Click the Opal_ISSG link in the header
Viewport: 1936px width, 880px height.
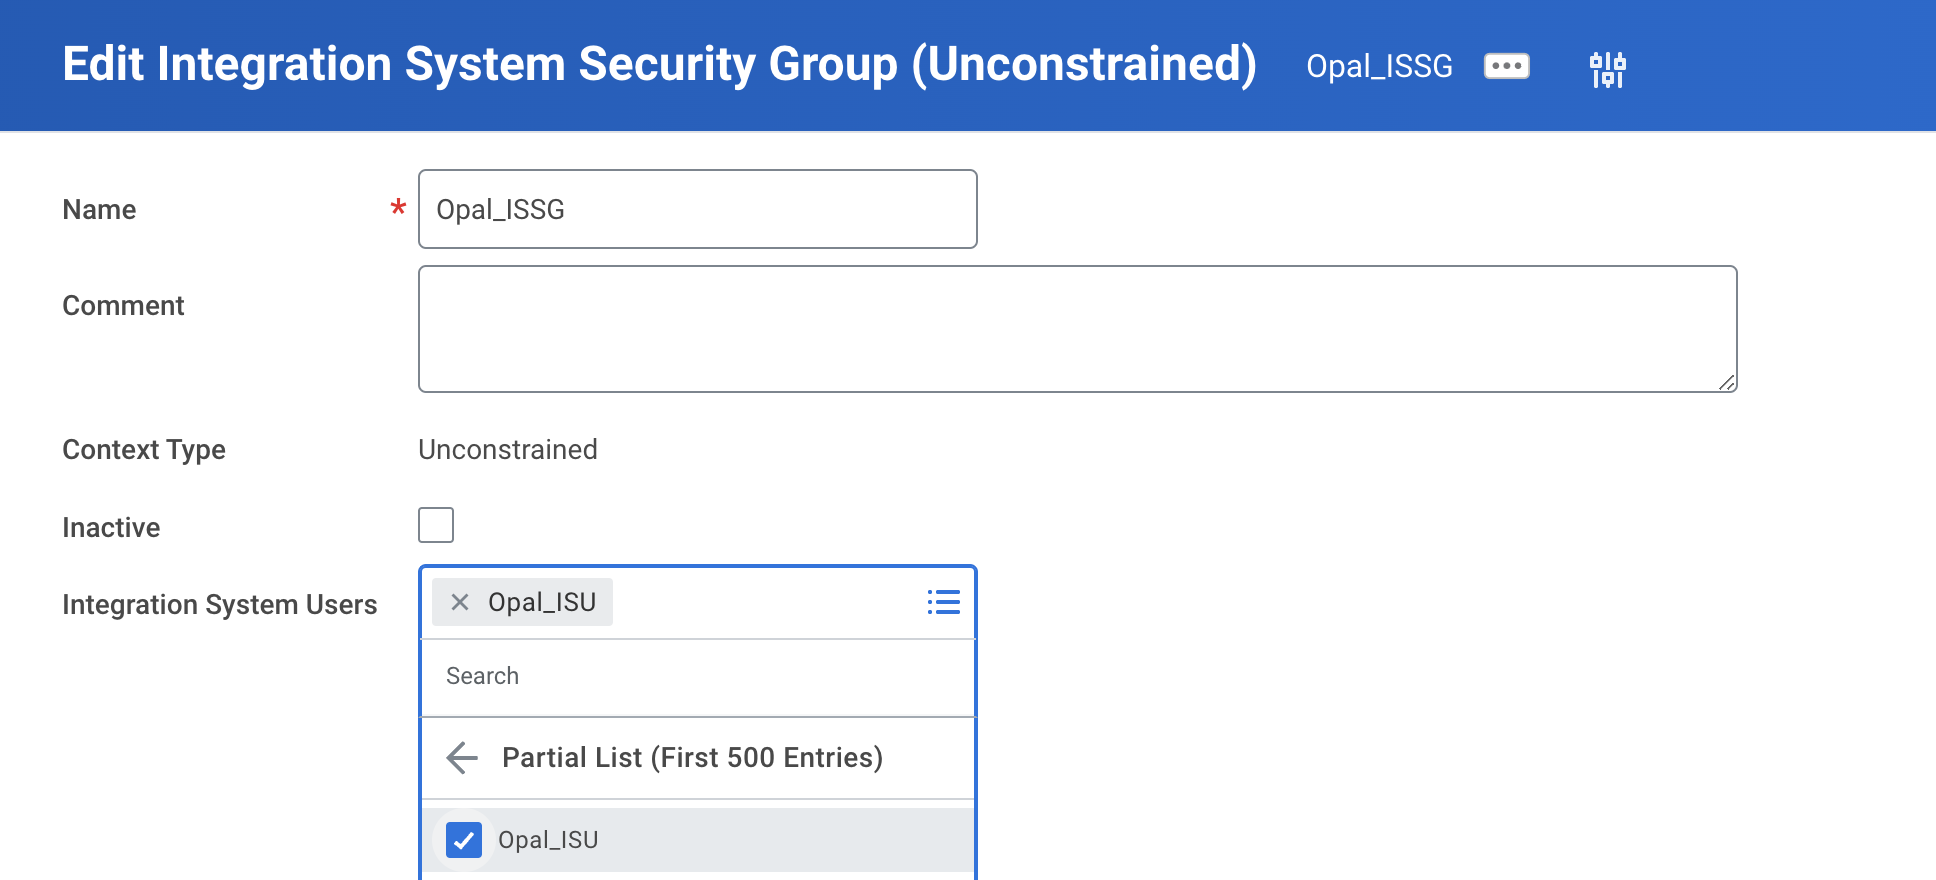pos(1379,66)
